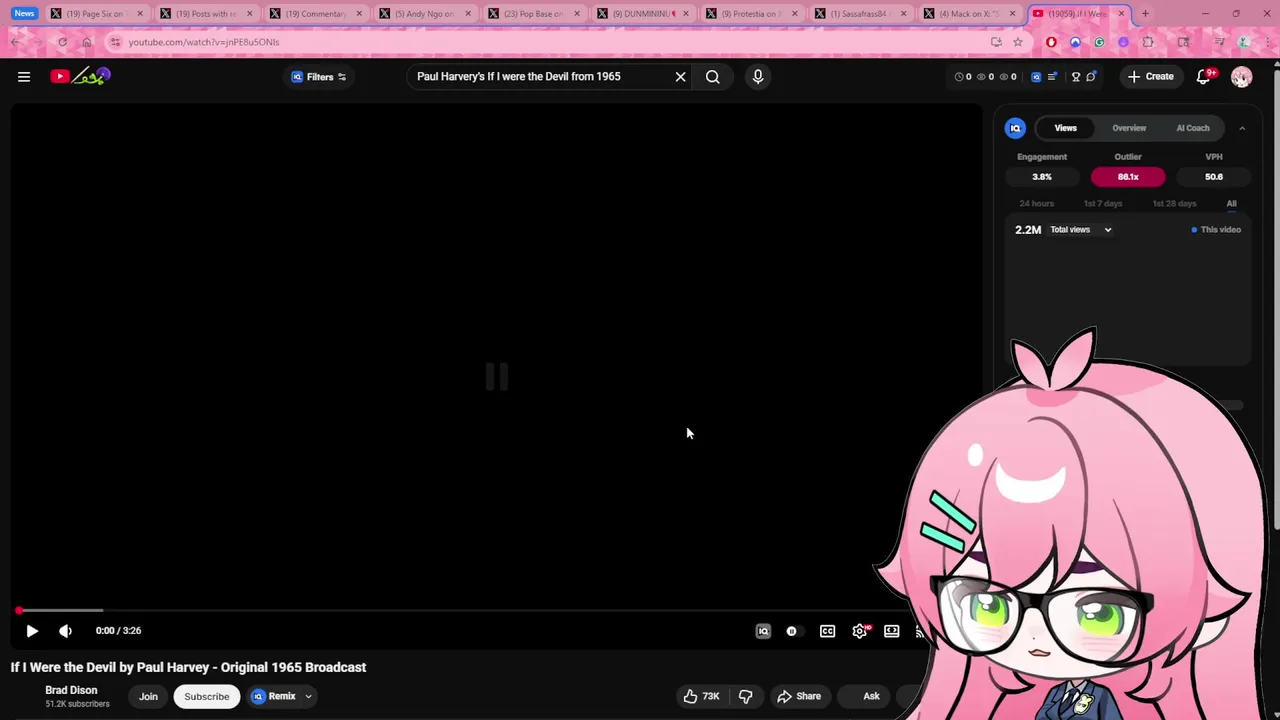The height and width of the screenshot is (720, 1280).
Task: Click the vidIQ trophy icon
Action: click(1076, 77)
